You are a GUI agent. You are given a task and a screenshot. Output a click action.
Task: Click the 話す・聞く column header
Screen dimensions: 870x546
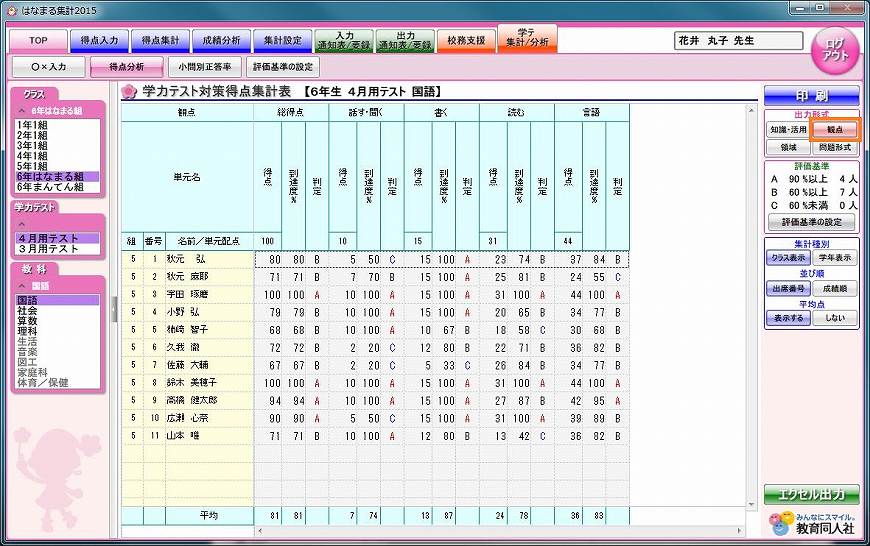click(x=366, y=112)
